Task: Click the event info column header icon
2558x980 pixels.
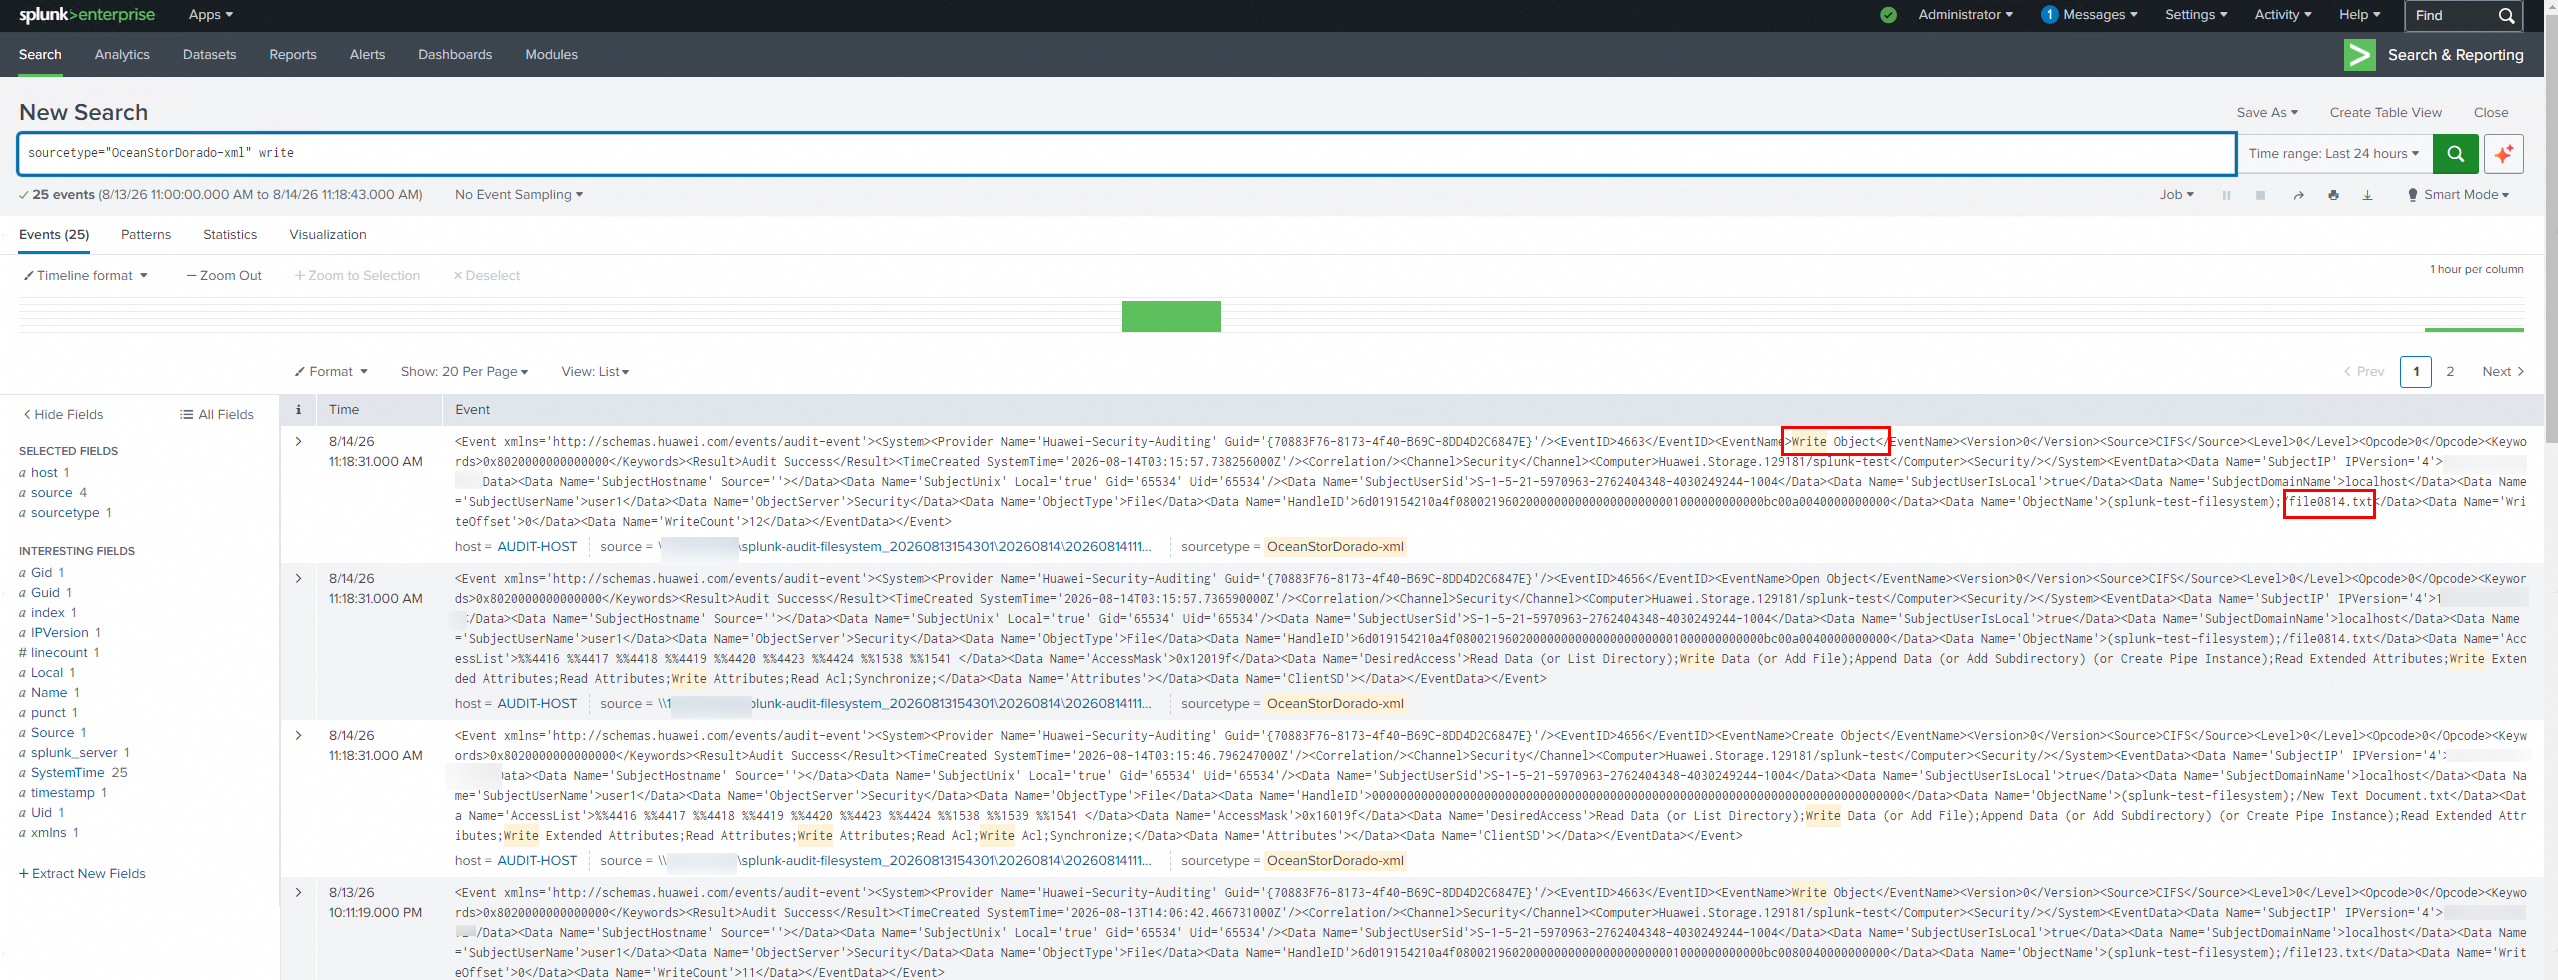Action: [x=298, y=409]
